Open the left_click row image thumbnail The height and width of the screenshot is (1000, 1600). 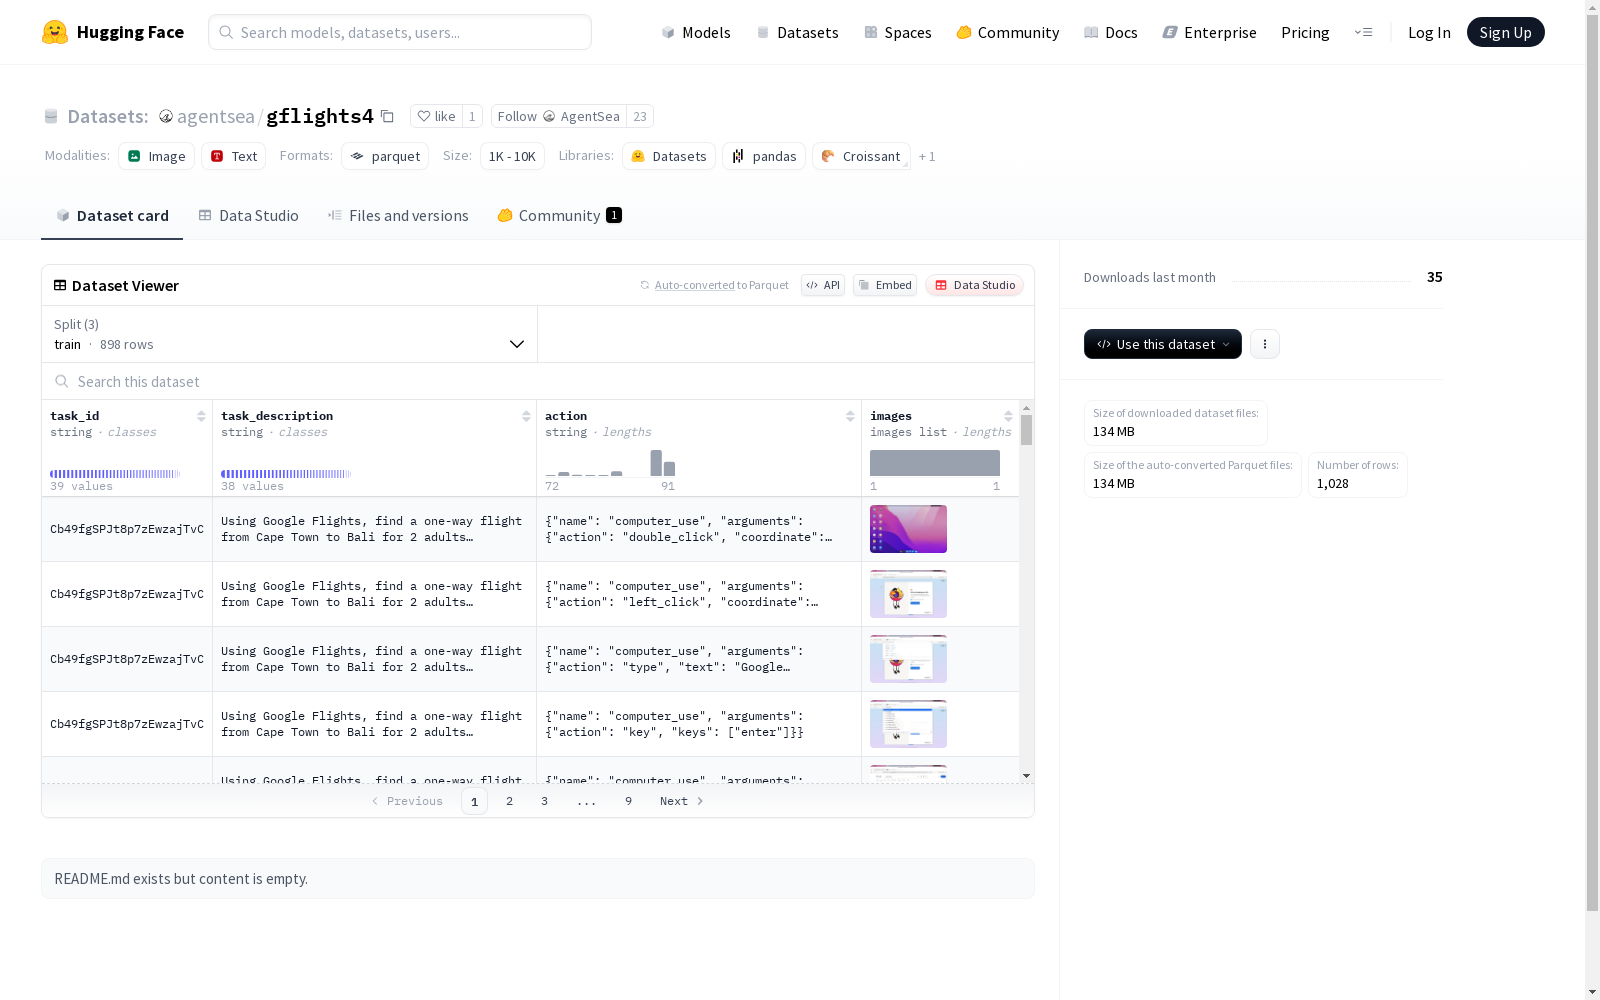[908, 594]
